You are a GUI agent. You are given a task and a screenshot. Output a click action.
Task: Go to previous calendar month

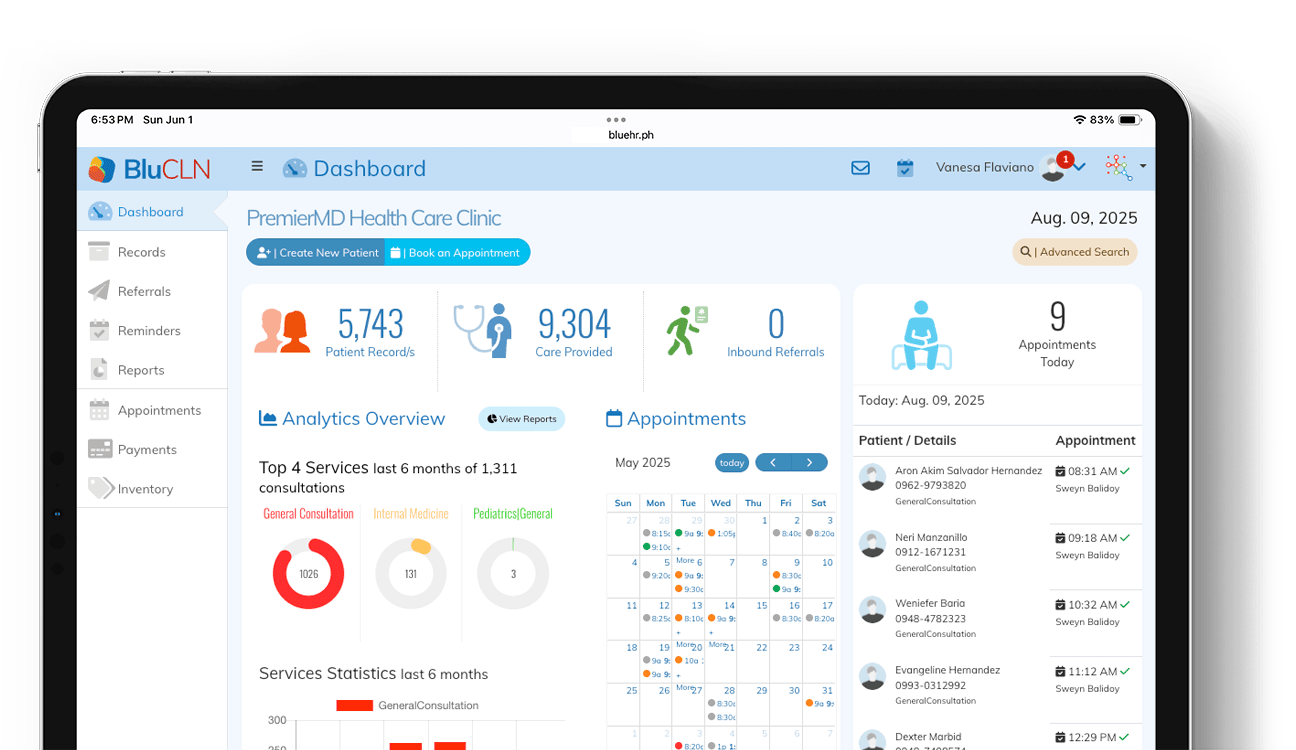click(x=773, y=463)
